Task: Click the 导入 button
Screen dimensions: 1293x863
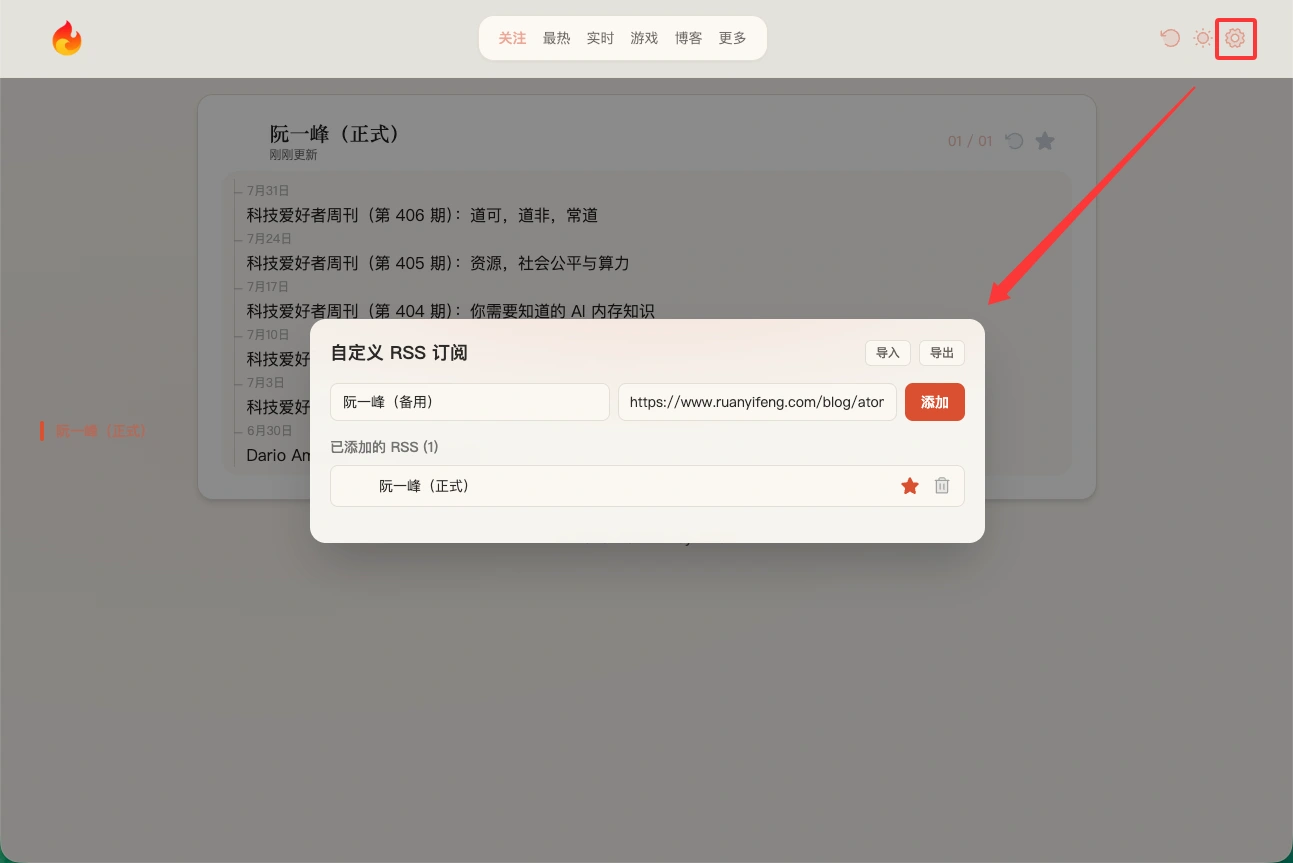Action: coord(888,353)
